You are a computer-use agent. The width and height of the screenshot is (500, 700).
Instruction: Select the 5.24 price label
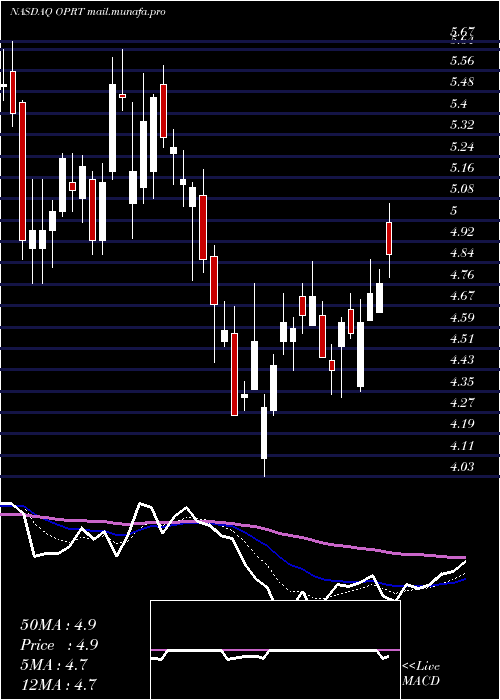[462, 147]
